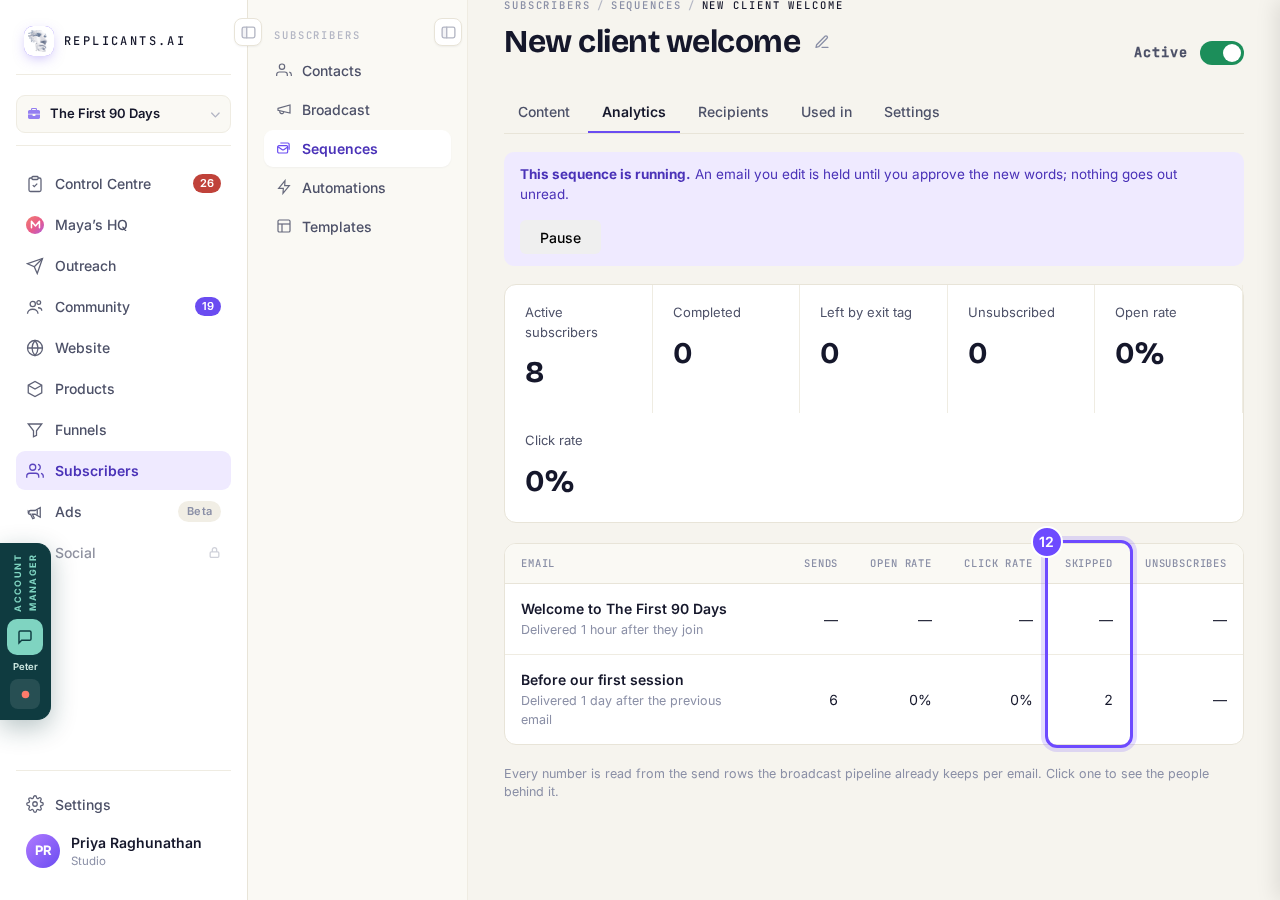
Task: Open the sequence Settings tab
Action: [912, 112]
